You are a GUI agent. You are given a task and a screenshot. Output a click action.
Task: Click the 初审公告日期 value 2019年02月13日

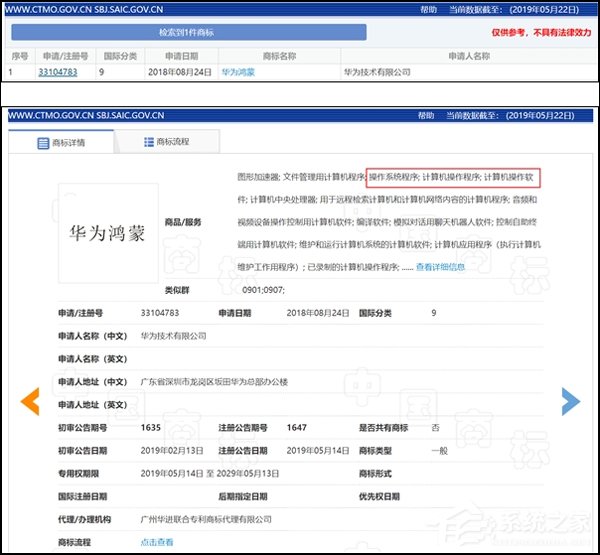(x=172, y=451)
